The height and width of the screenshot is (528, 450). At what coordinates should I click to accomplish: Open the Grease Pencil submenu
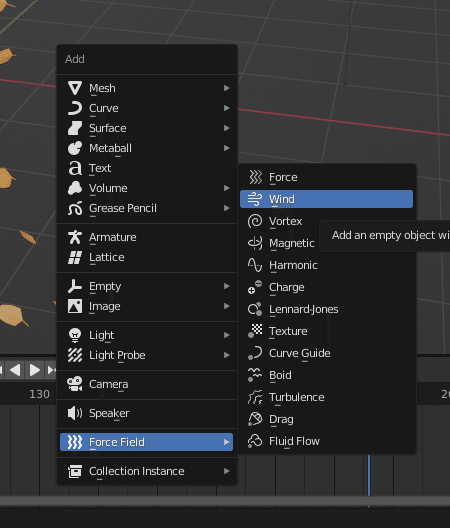click(147, 208)
